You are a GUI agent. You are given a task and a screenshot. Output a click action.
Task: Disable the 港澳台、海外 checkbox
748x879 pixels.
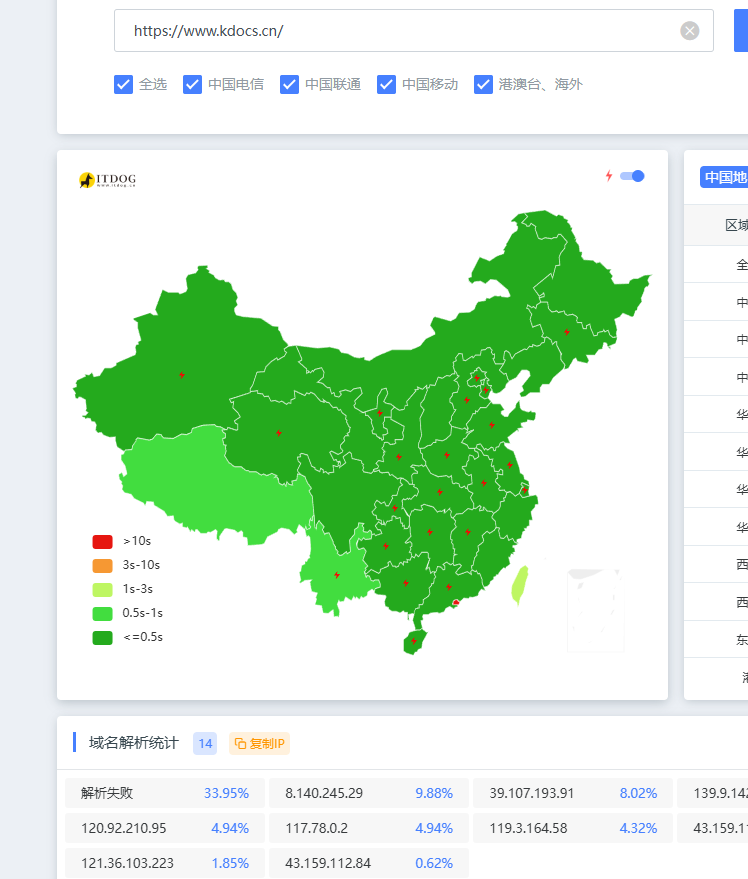click(484, 84)
